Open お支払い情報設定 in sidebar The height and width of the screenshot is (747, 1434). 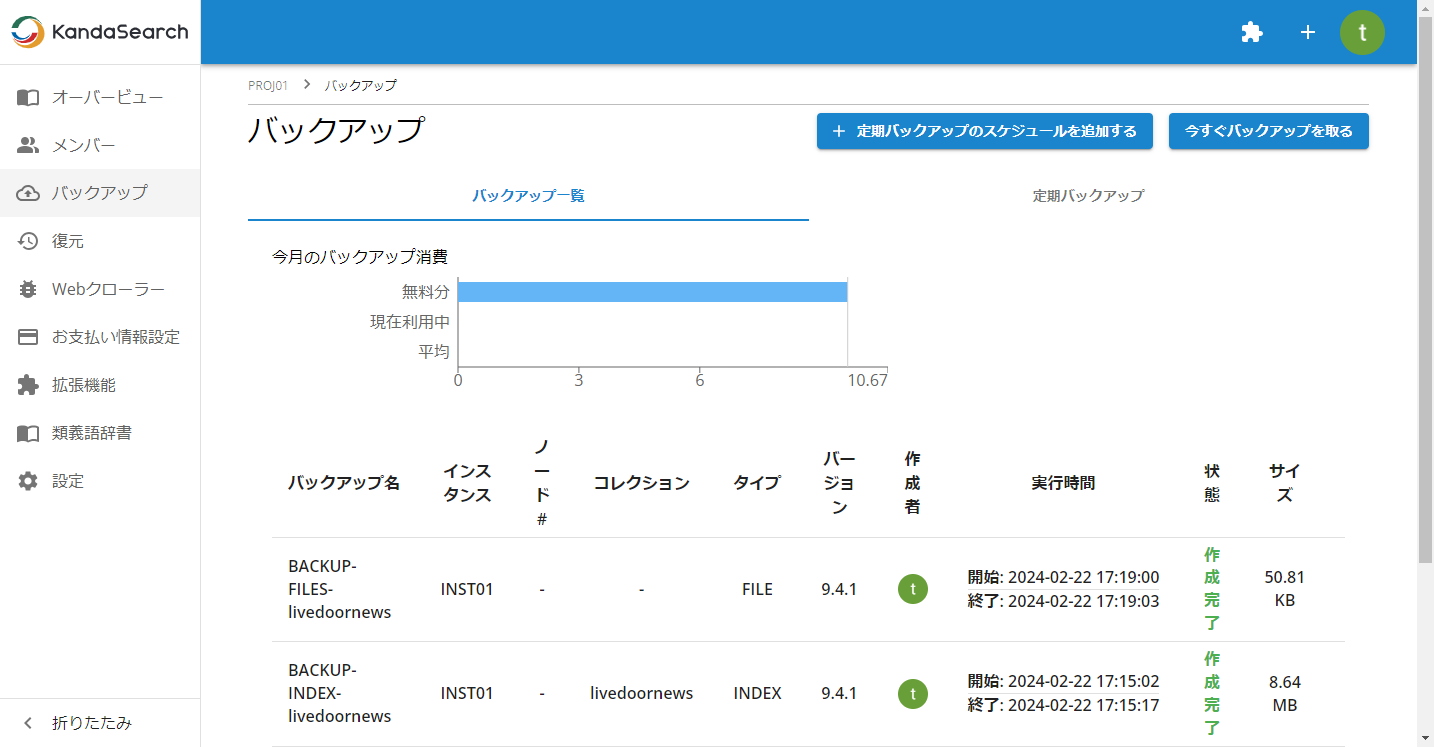tap(100, 337)
